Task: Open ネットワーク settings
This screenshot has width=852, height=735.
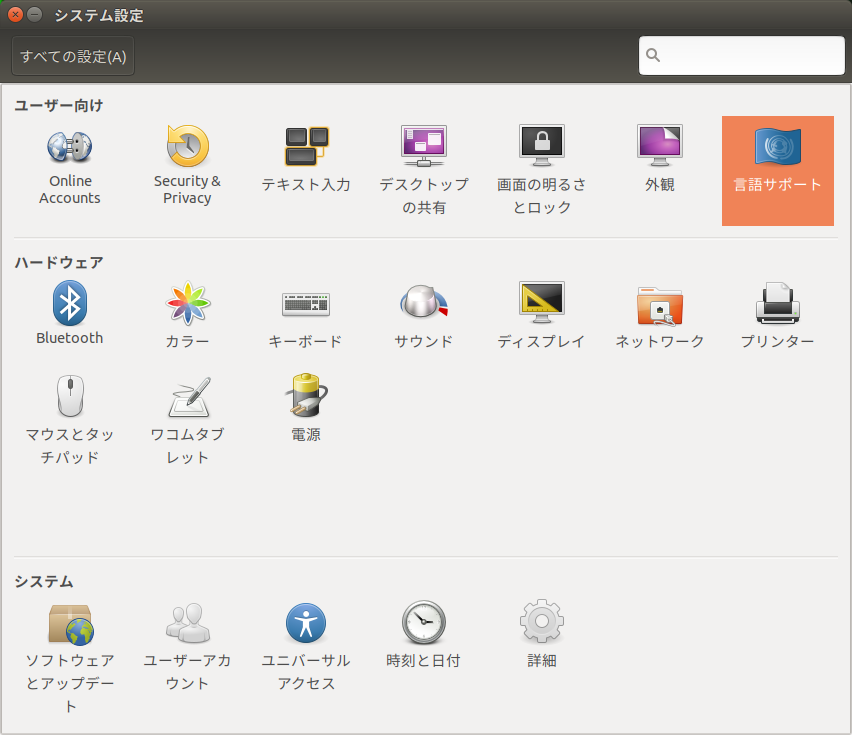Action: 659,303
